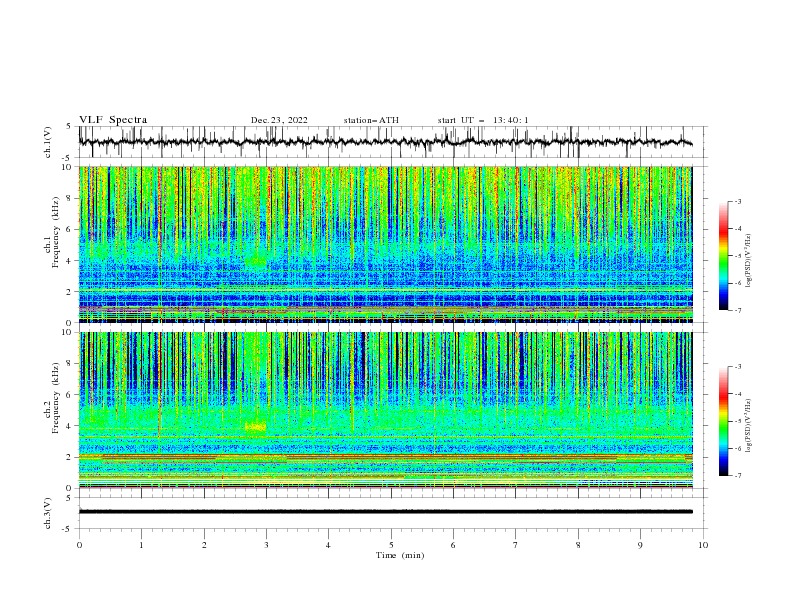Click the green patch in ch.1 spectrogram near 3 min
This screenshot has height=612, width=792.
click(x=256, y=261)
